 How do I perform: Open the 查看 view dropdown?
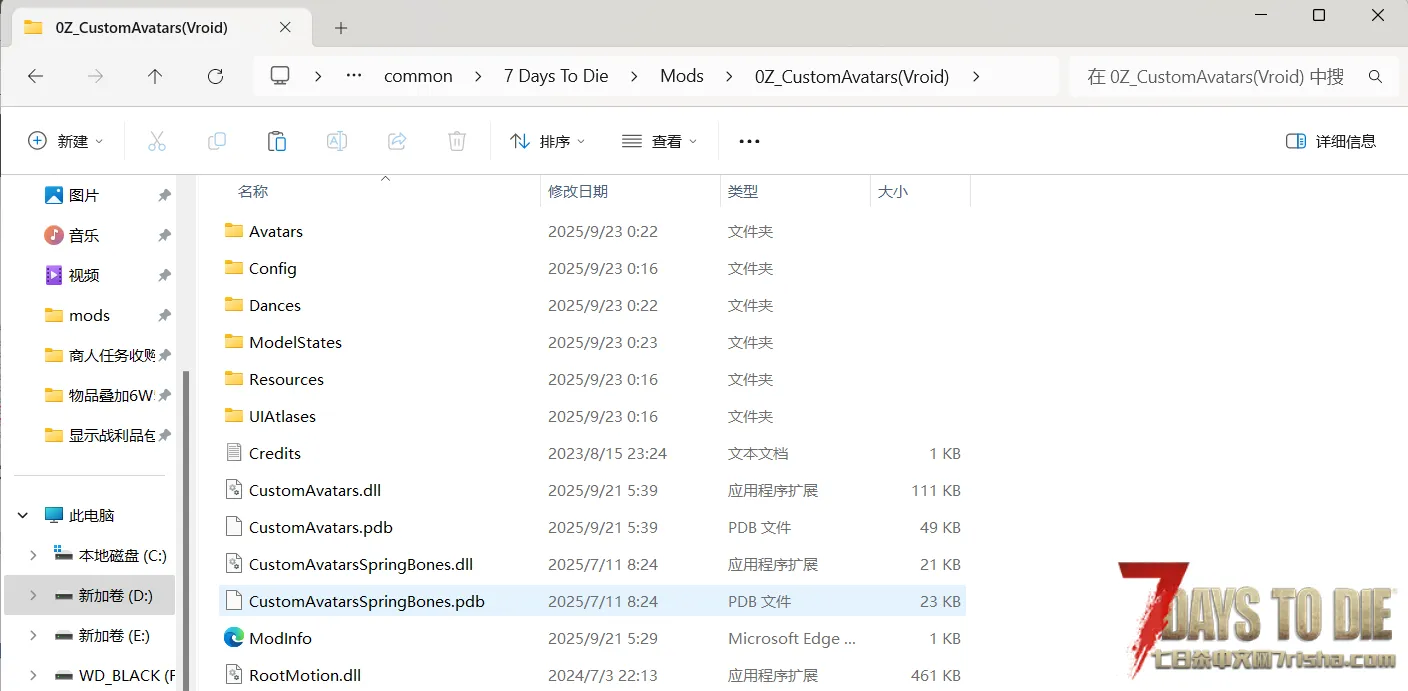(x=660, y=141)
